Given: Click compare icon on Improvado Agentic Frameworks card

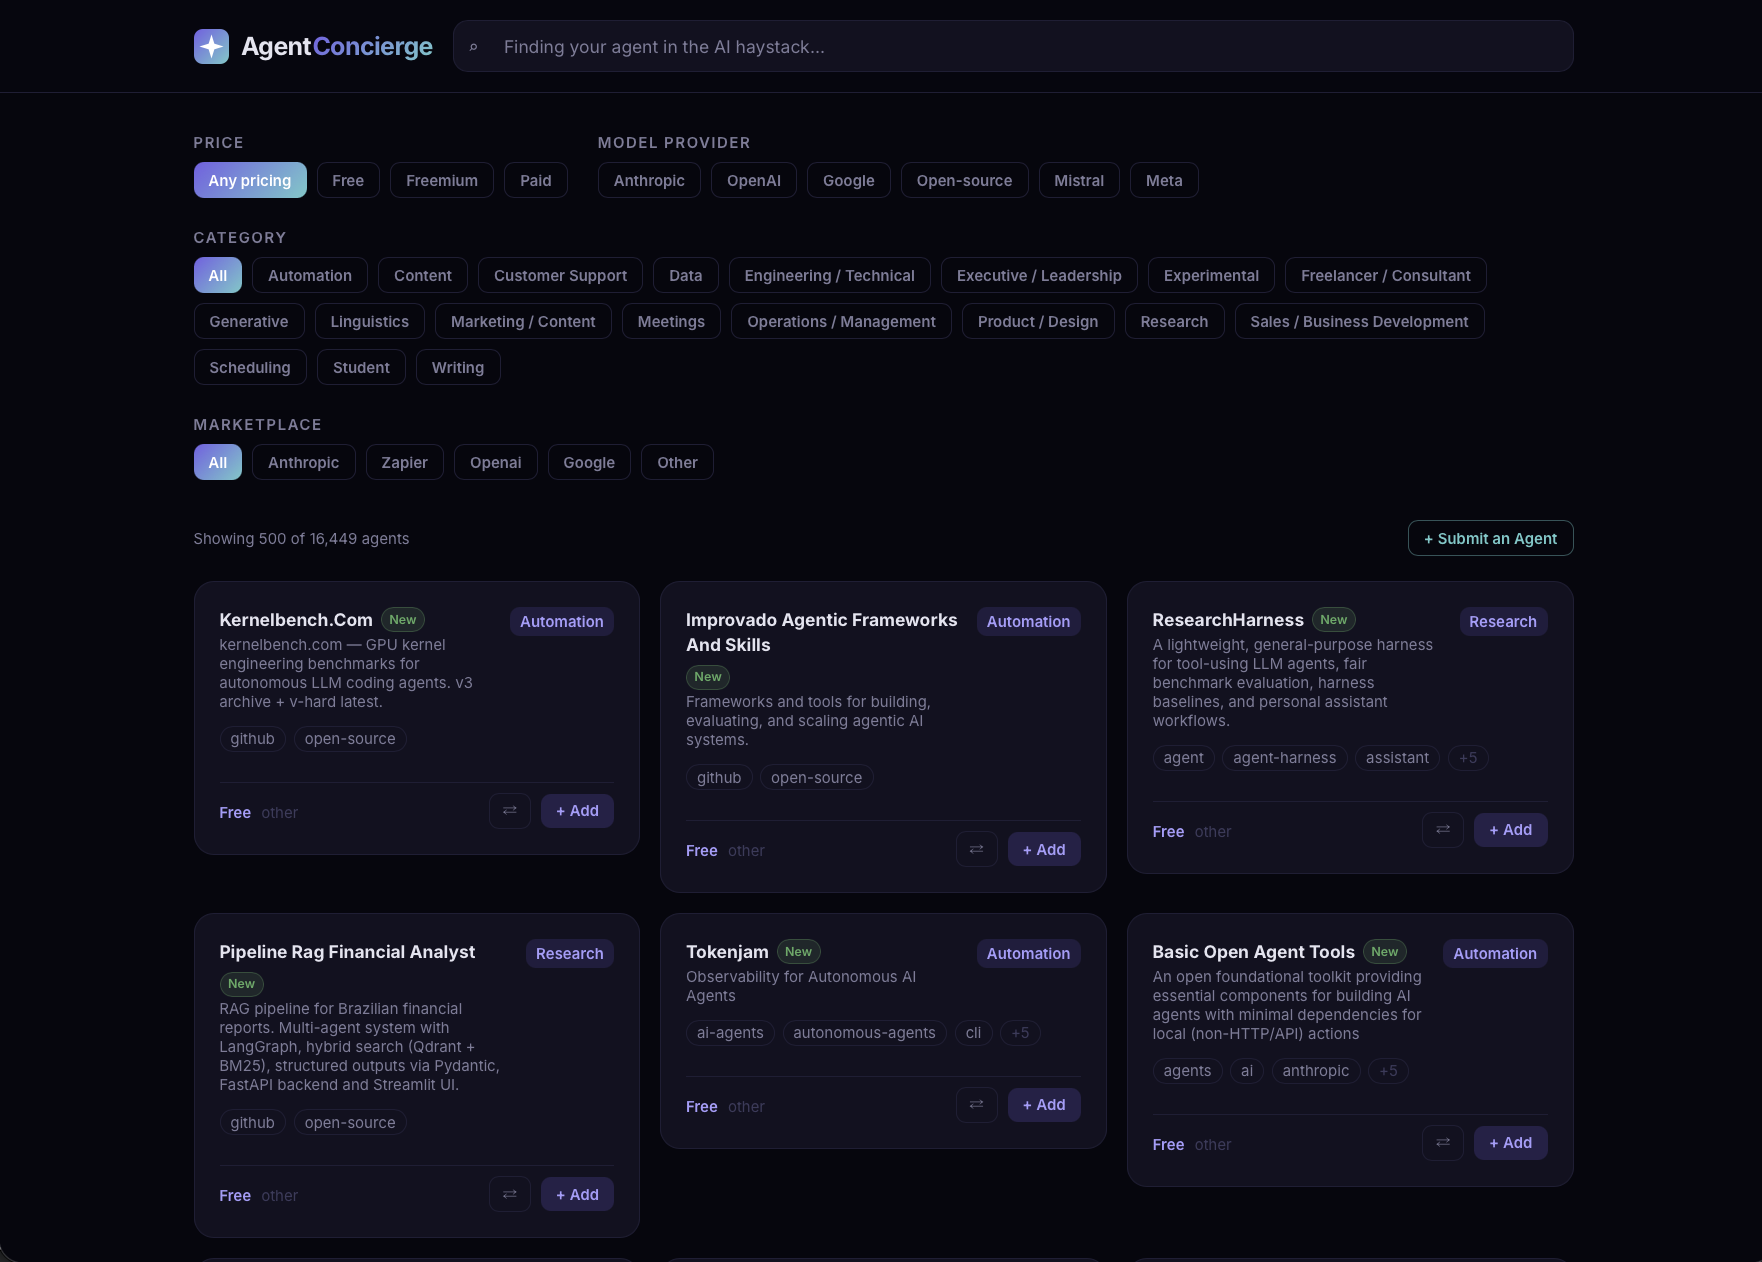Looking at the screenshot, I should (x=977, y=850).
